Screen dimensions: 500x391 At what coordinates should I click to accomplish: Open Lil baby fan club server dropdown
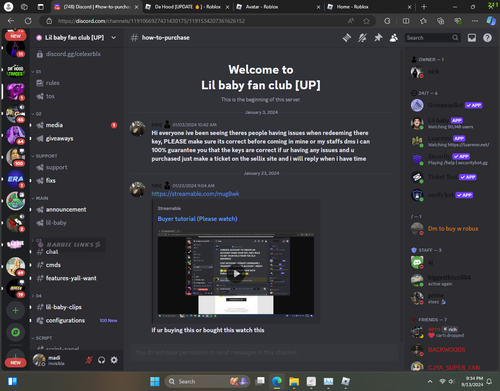pos(114,38)
